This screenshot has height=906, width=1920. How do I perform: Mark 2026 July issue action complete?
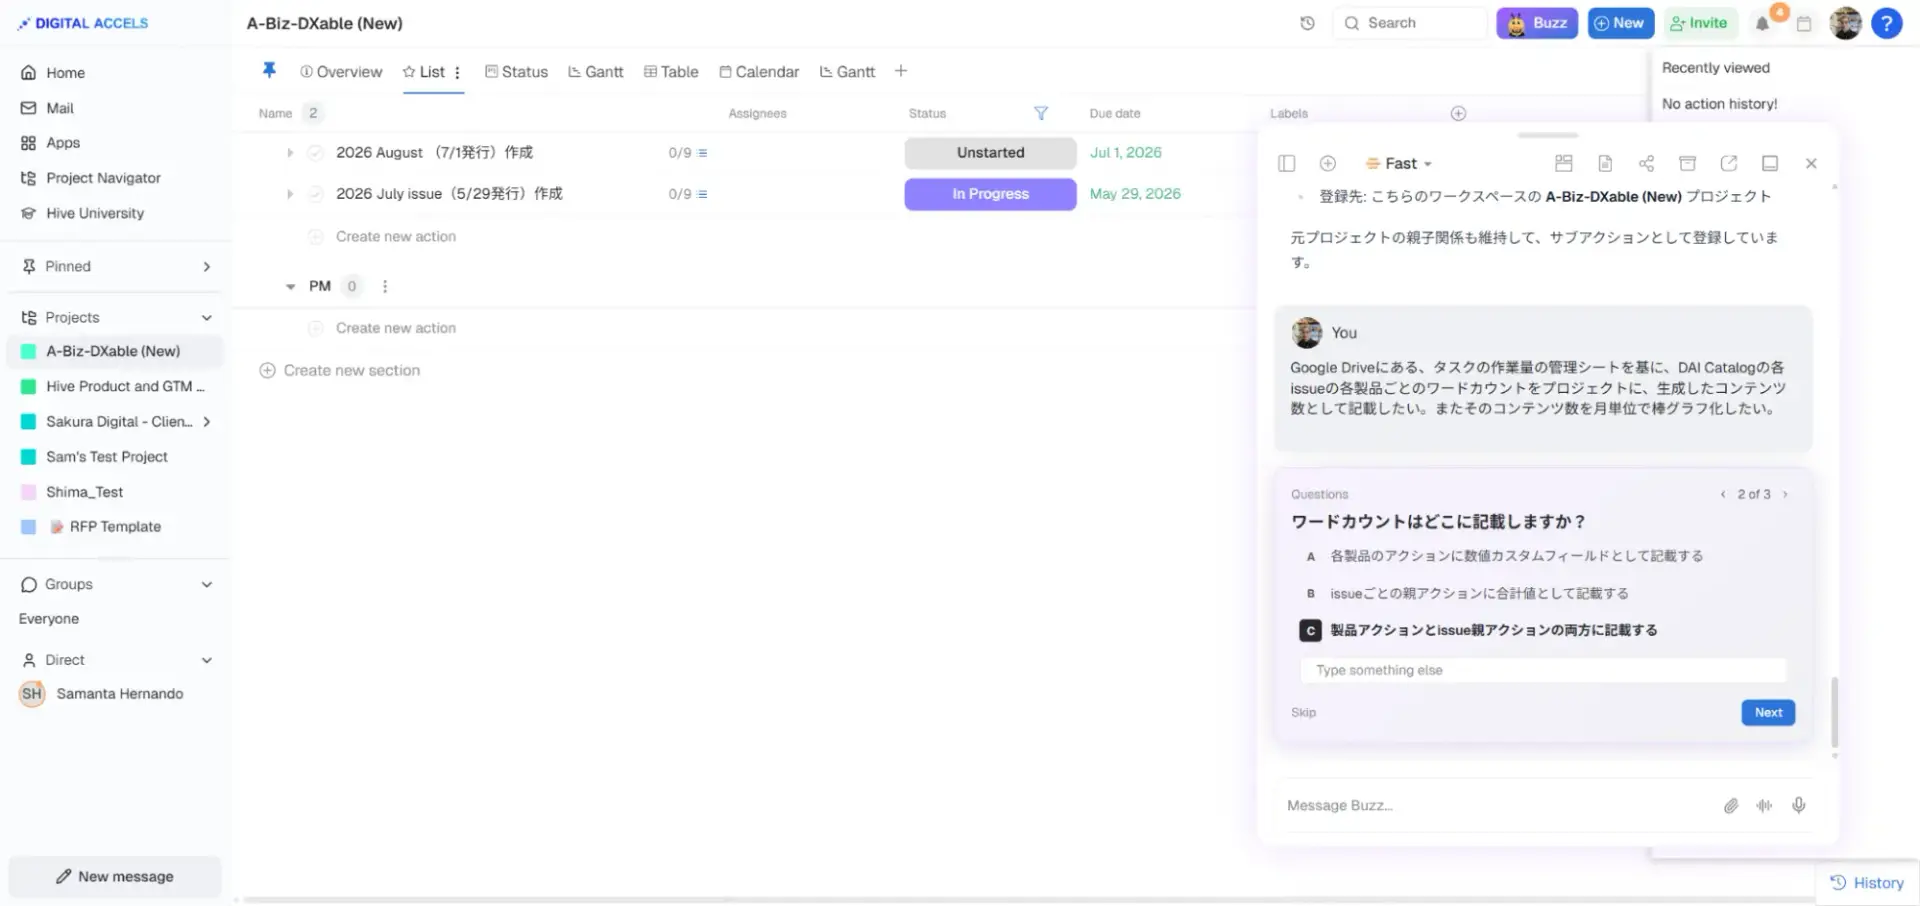click(315, 194)
